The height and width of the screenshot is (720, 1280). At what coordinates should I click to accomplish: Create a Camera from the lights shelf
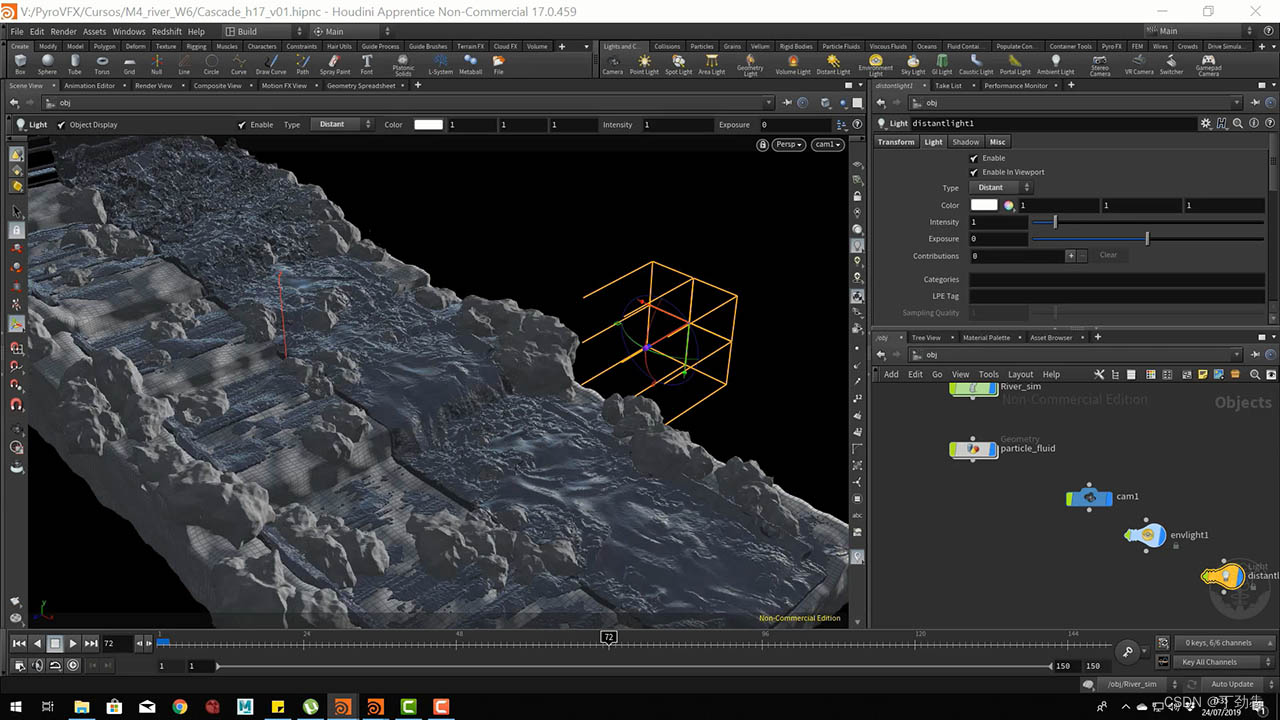click(613, 65)
